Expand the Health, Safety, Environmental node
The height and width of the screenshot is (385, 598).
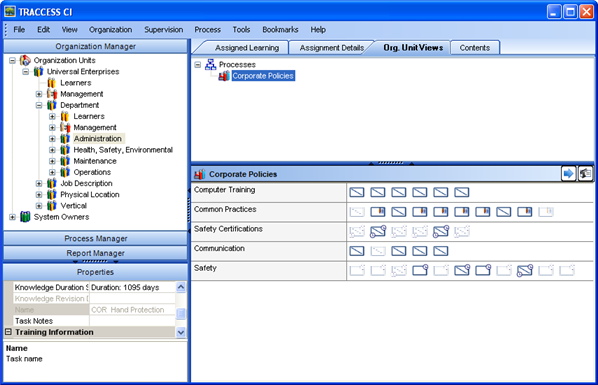[x=52, y=150]
